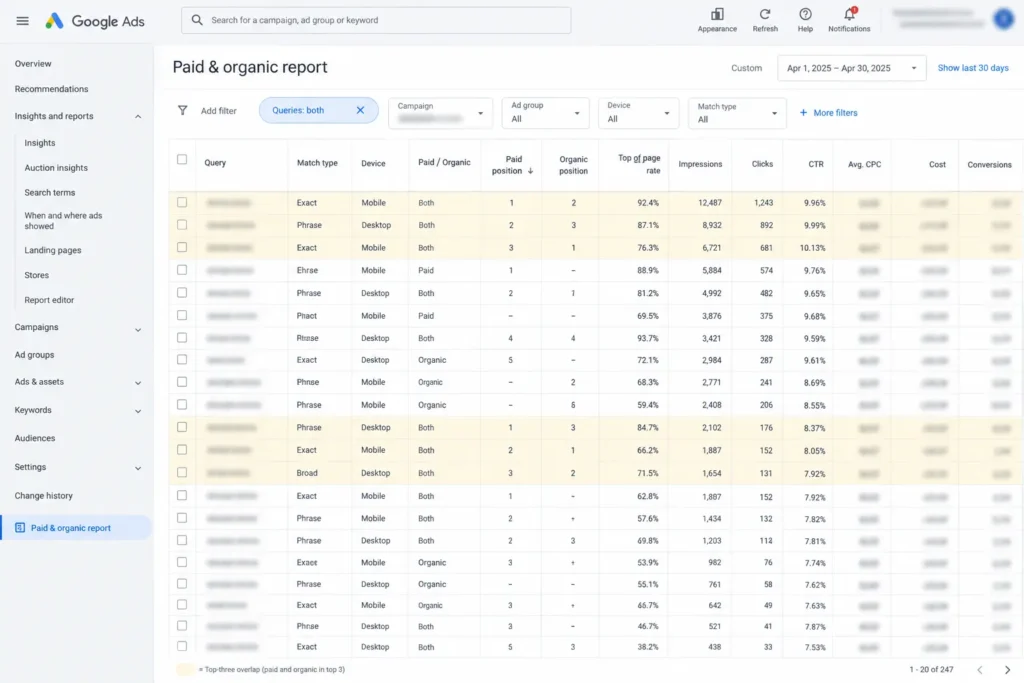Screen dimensions: 1024x683
Task: Open Search terms page
Action: (x=50, y=193)
